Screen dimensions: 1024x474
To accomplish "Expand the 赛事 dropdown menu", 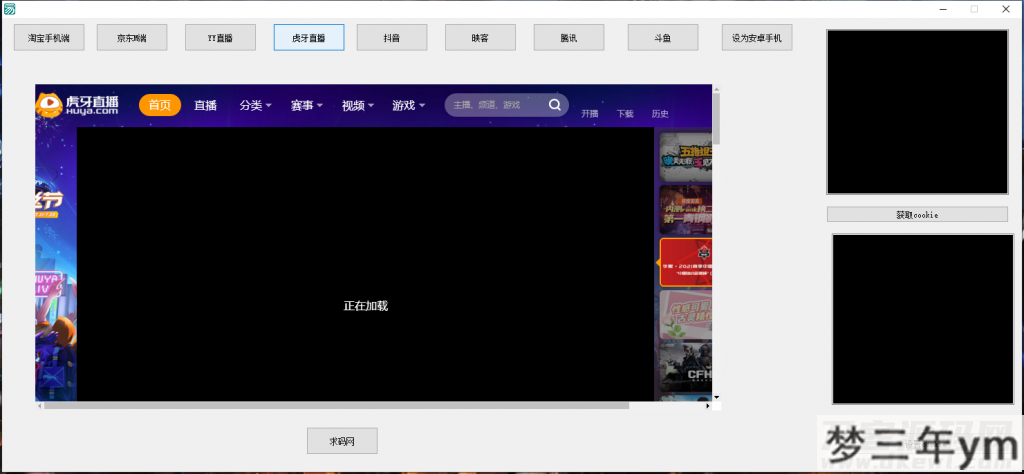I will [307, 105].
